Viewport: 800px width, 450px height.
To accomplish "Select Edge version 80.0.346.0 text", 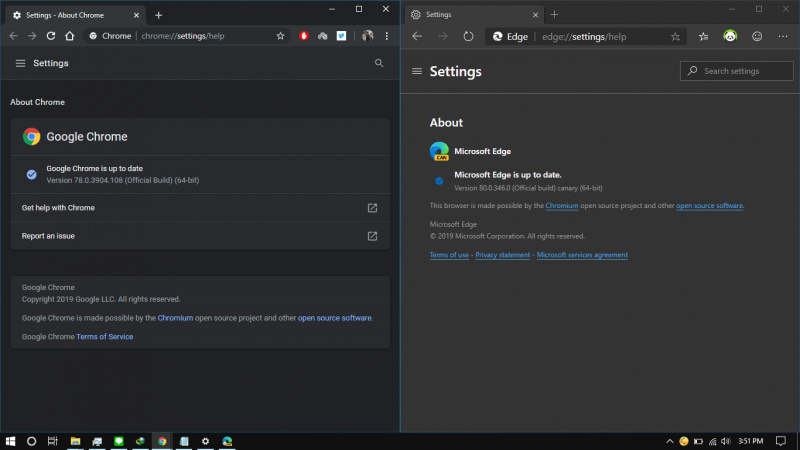I will click(x=528, y=188).
